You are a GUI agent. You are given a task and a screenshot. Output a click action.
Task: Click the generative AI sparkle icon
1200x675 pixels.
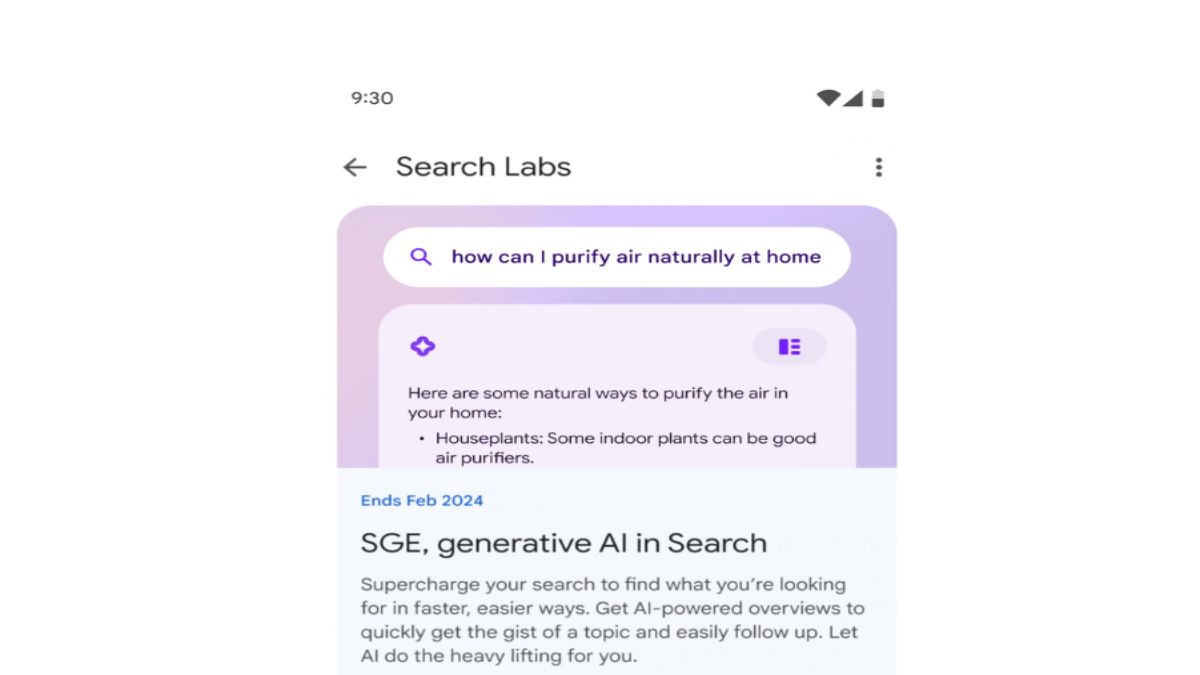click(x=422, y=347)
